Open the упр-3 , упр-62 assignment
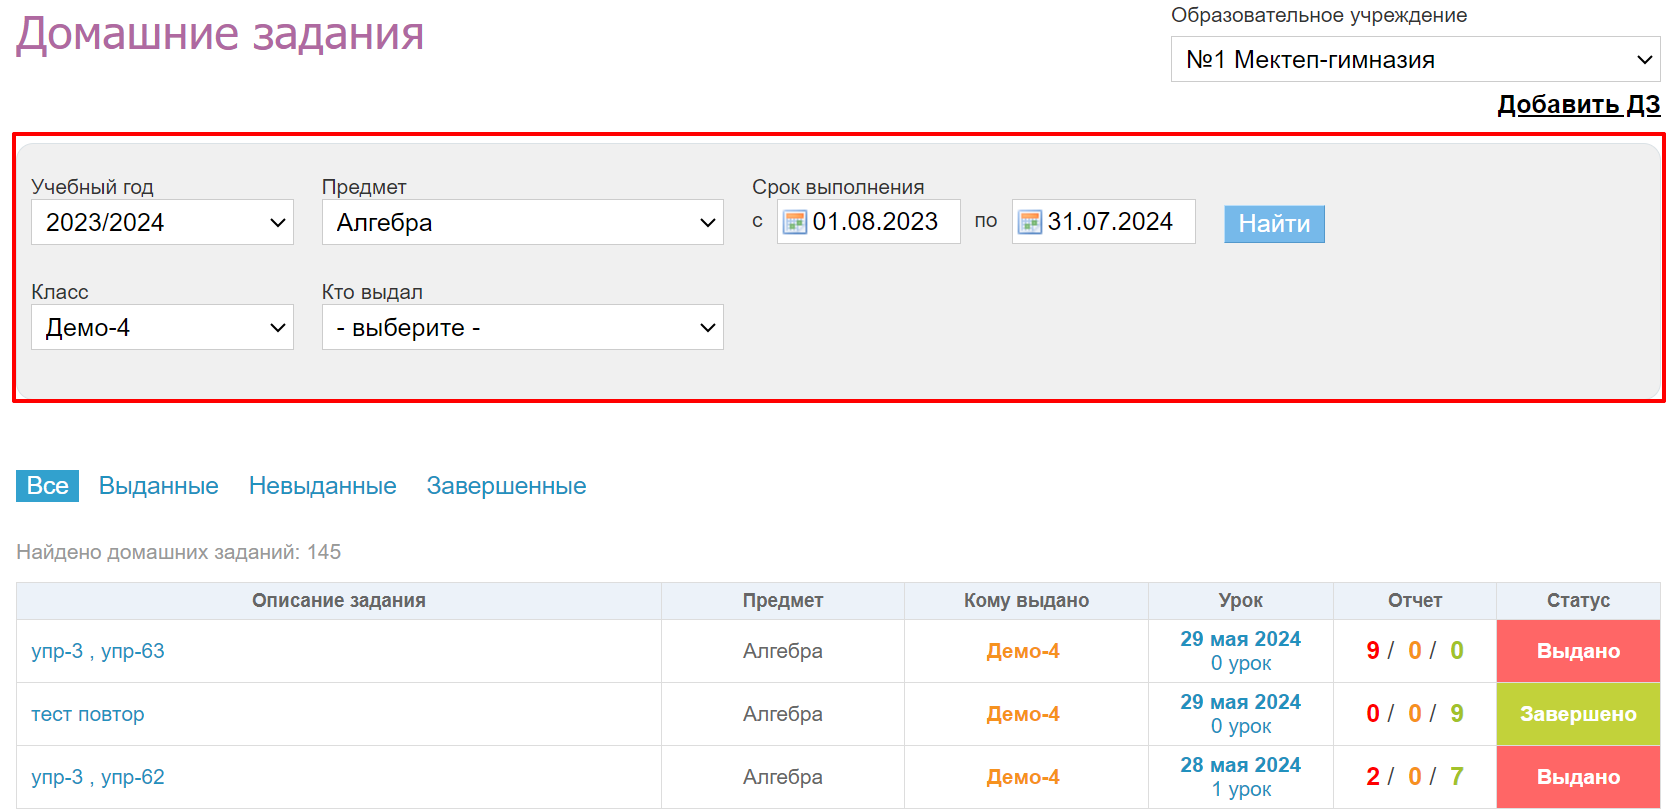The width and height of the screenshot is (1668, 809). click(98, 777)
